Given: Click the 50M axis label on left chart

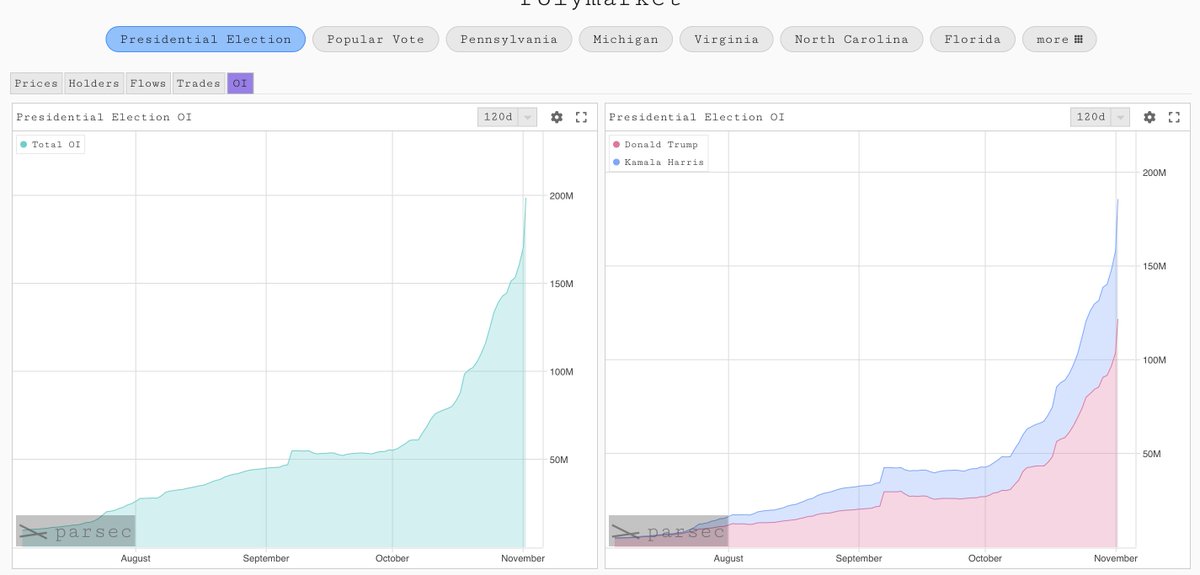Looking at the screenshot, I should [x=560, y=460].
